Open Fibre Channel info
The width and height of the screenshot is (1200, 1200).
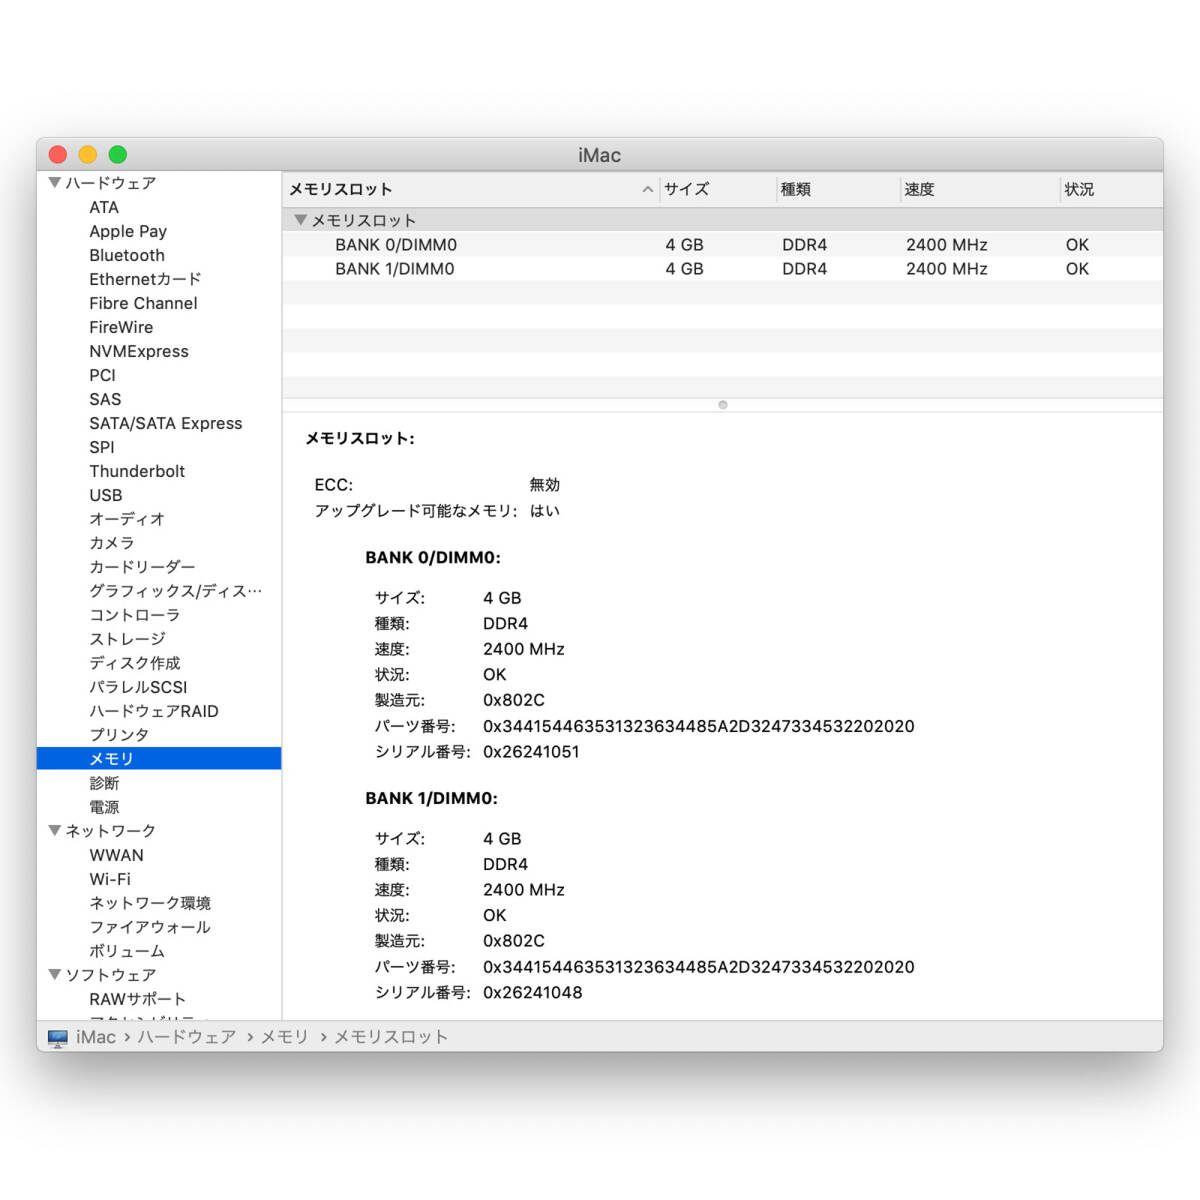click(143, 303)
